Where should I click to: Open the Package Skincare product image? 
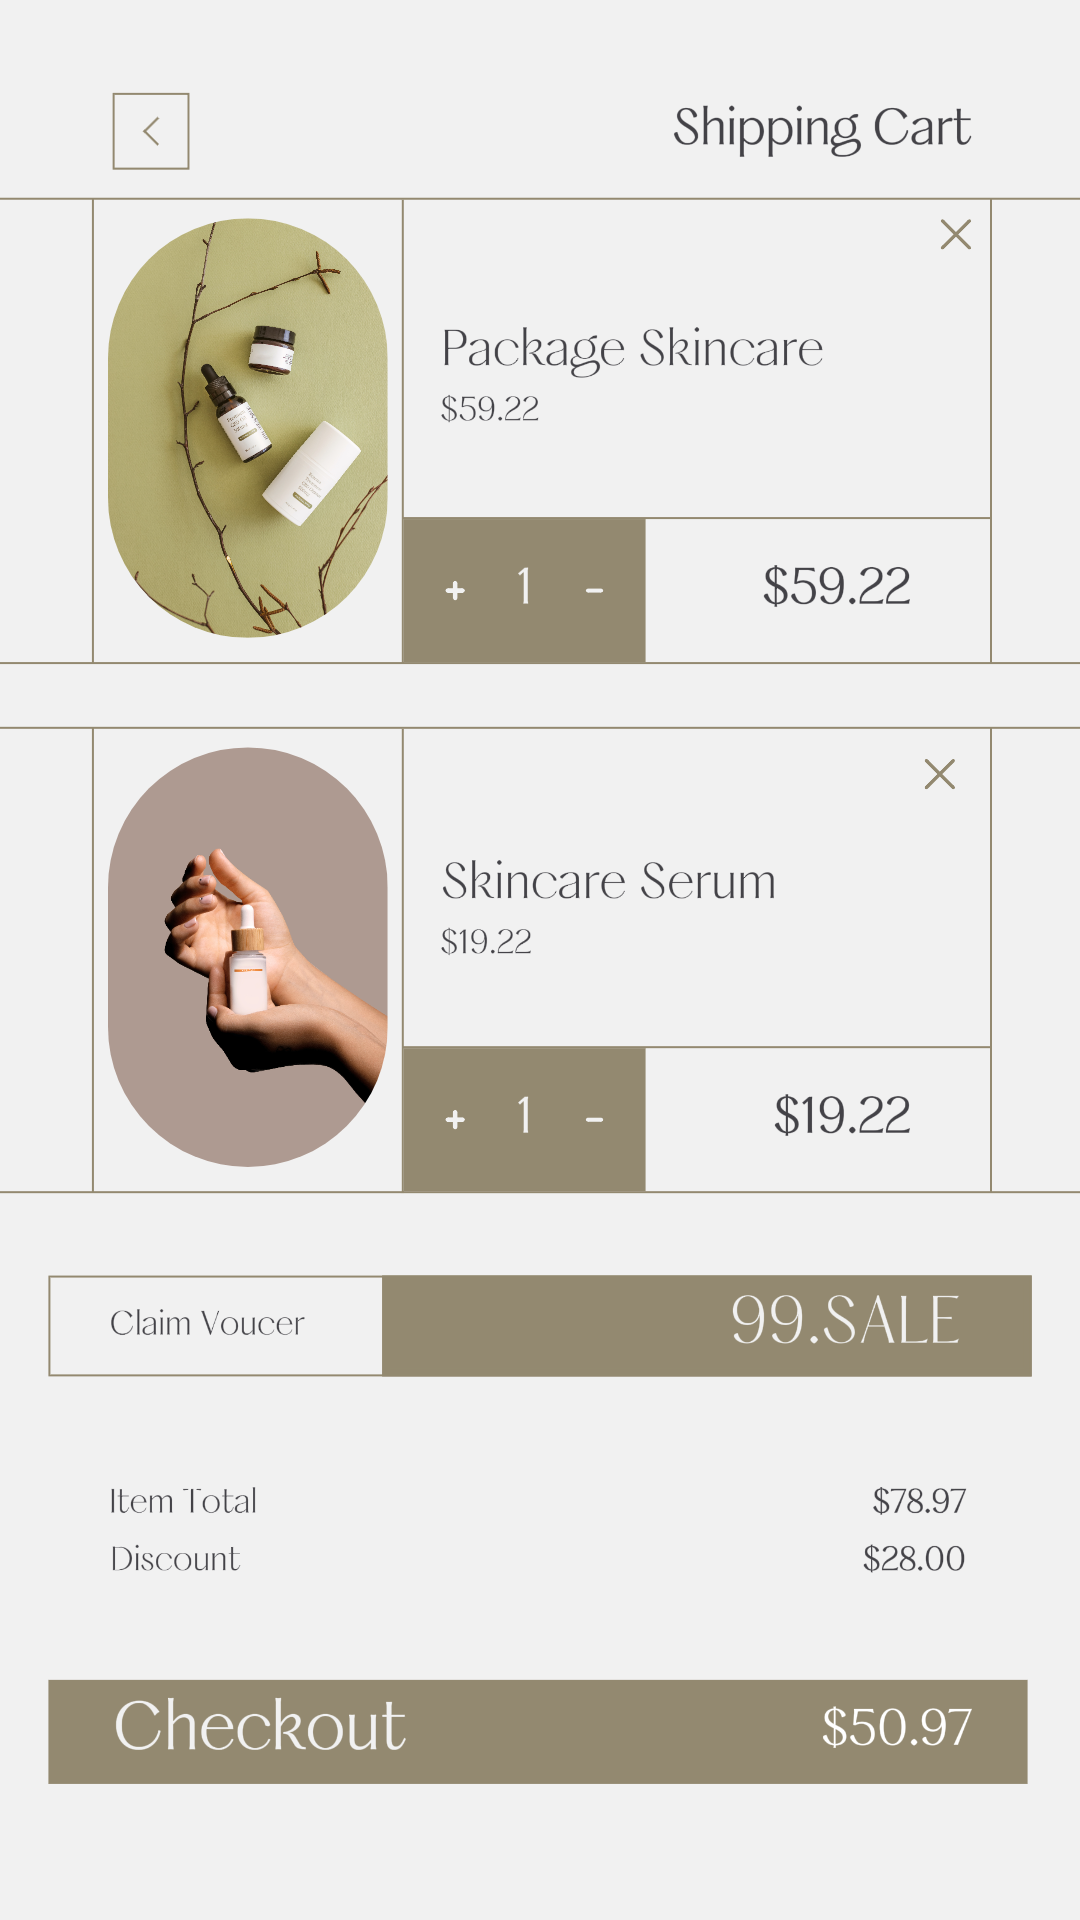pos(248,428)
